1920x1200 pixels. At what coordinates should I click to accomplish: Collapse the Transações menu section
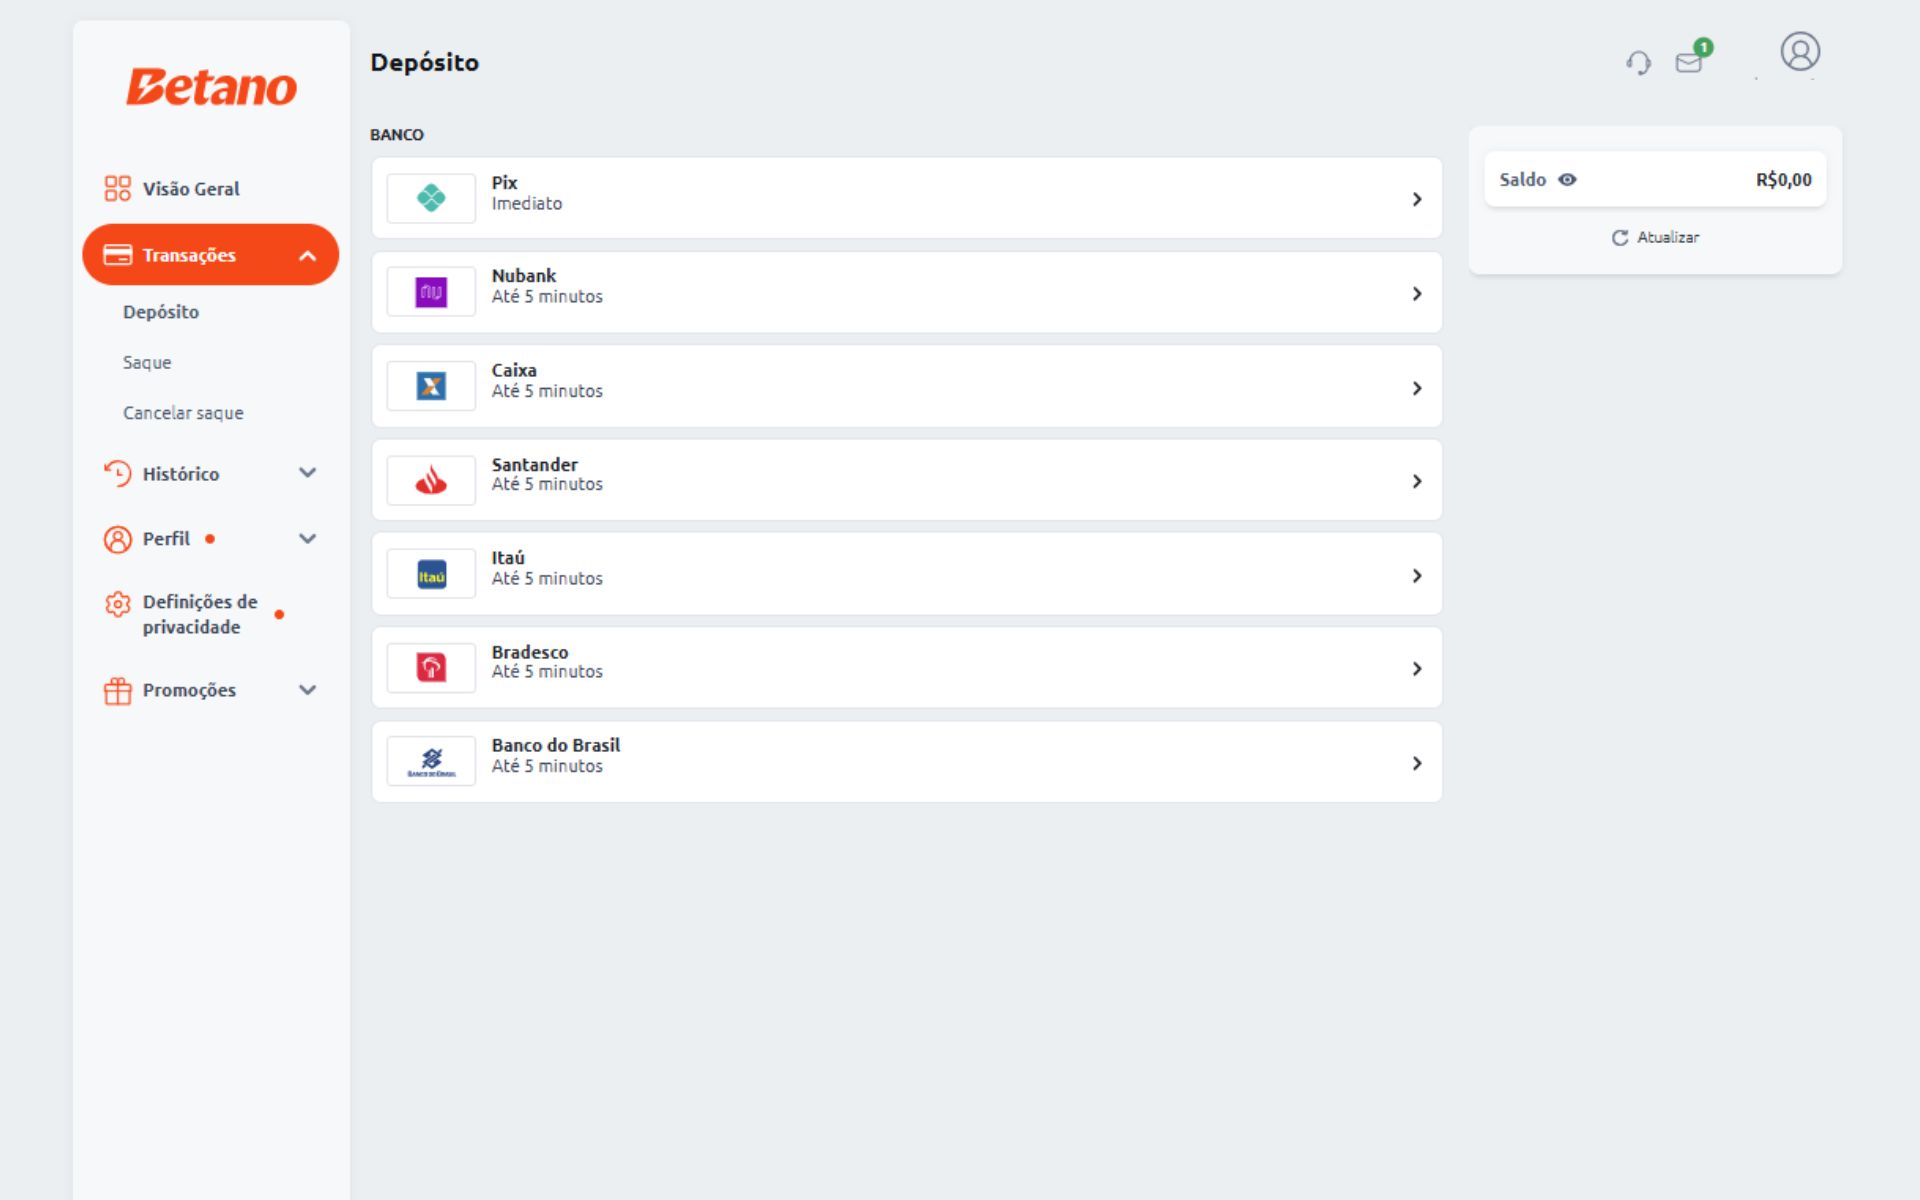point(307,255)
